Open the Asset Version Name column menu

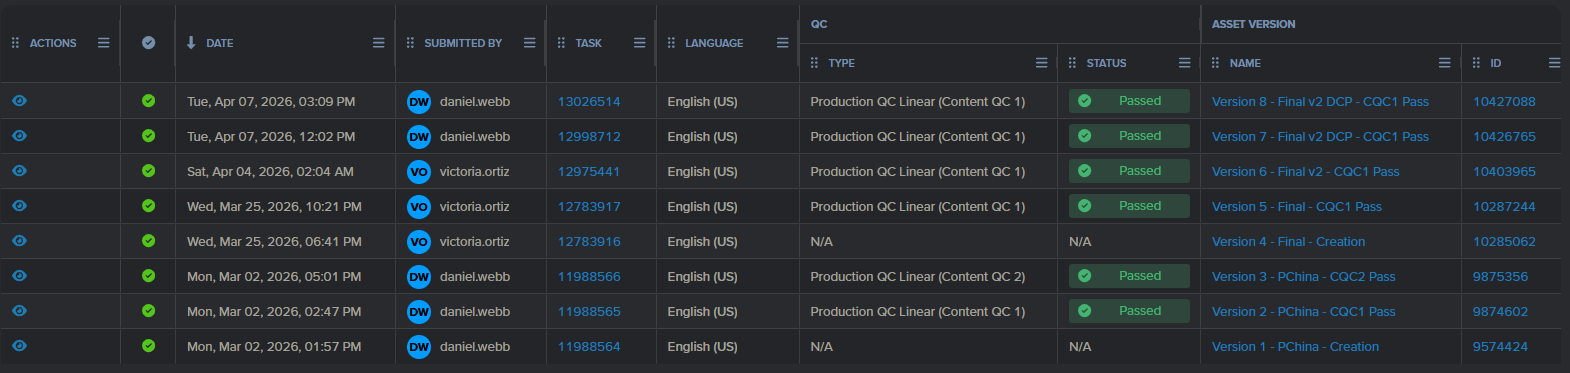pos(1444,63)
